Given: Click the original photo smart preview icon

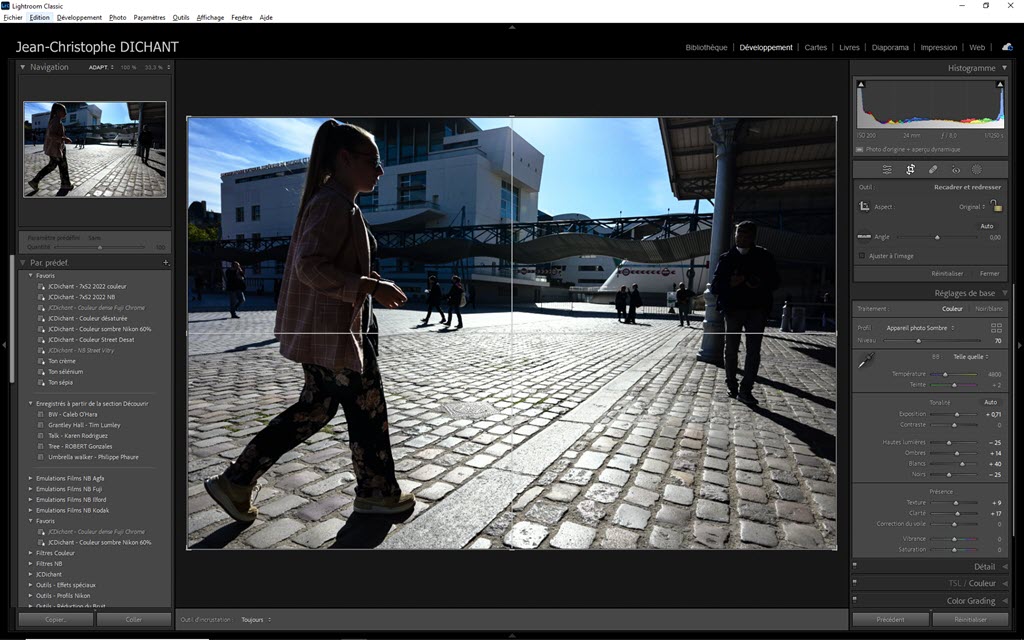Looking at the screenshot, I should pyautogui.click(x=859, y=150).
